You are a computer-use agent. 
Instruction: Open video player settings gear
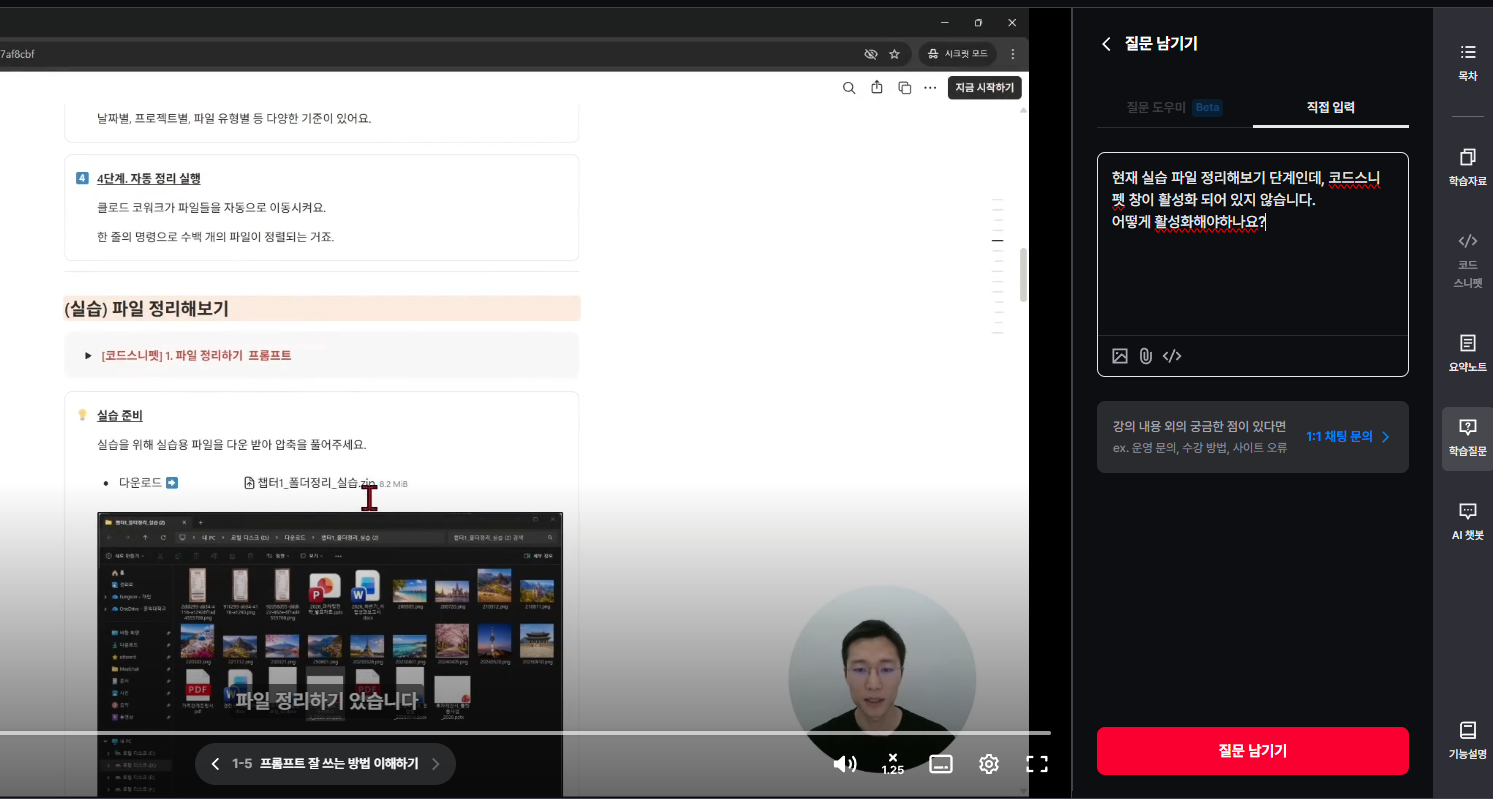pos(989,764)
